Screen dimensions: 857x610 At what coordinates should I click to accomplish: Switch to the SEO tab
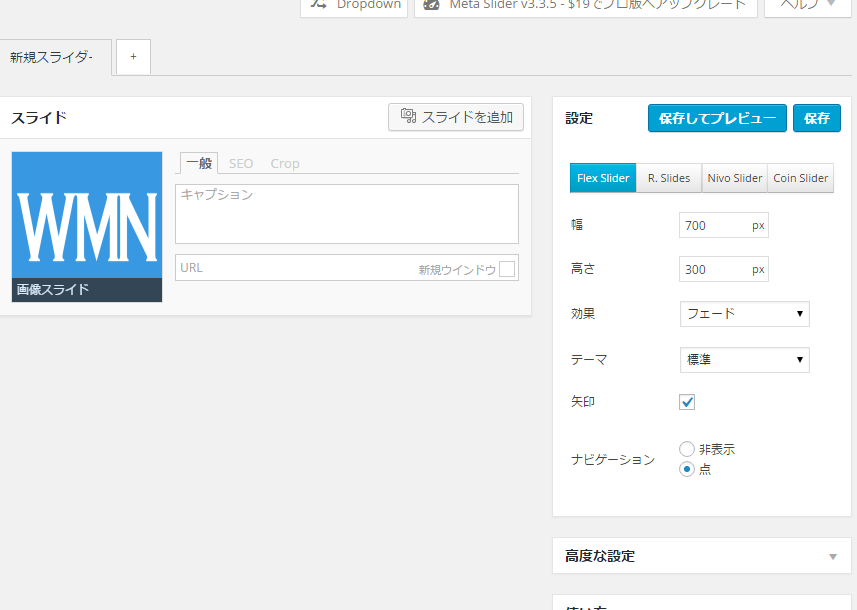click(240, 163)
